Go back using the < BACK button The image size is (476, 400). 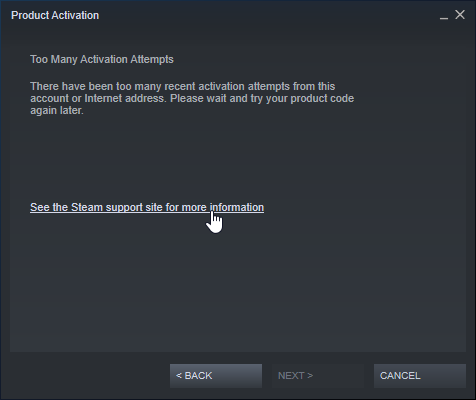(x=216, y=376)
